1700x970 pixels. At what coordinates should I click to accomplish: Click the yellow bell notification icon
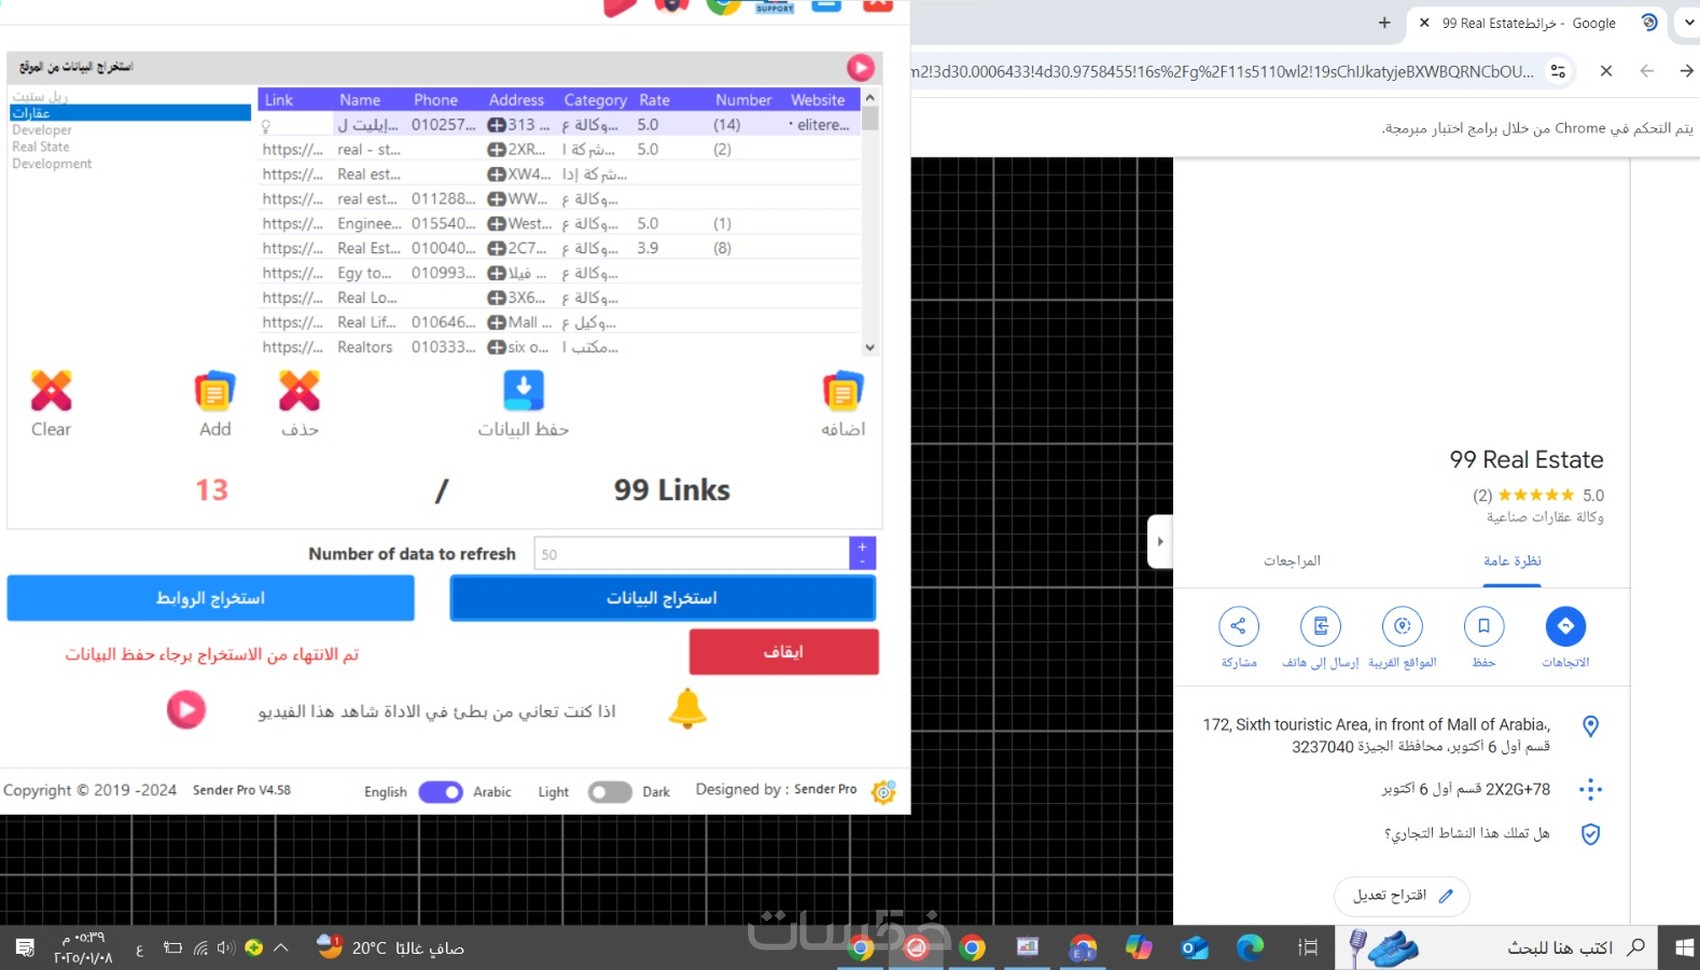pyautogui.click(x=687, y=709)
